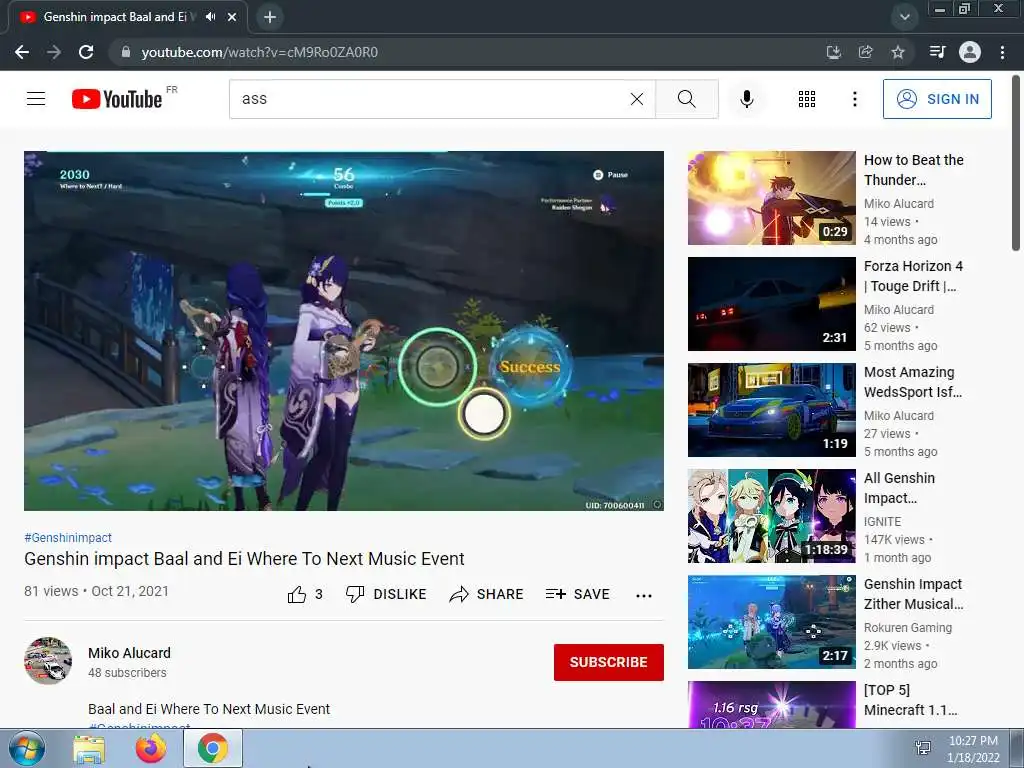Click the search magnifier button
1024x768 pixels.
686,99
